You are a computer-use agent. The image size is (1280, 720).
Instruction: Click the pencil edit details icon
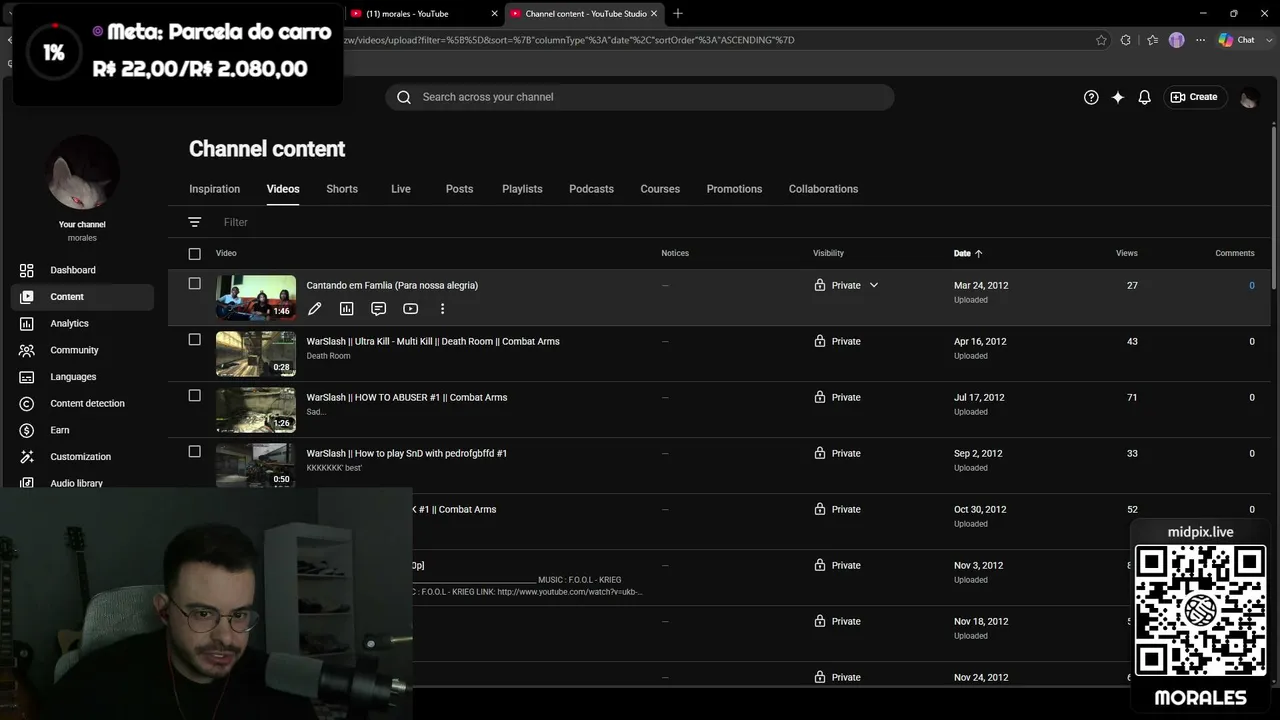point(314,309)
